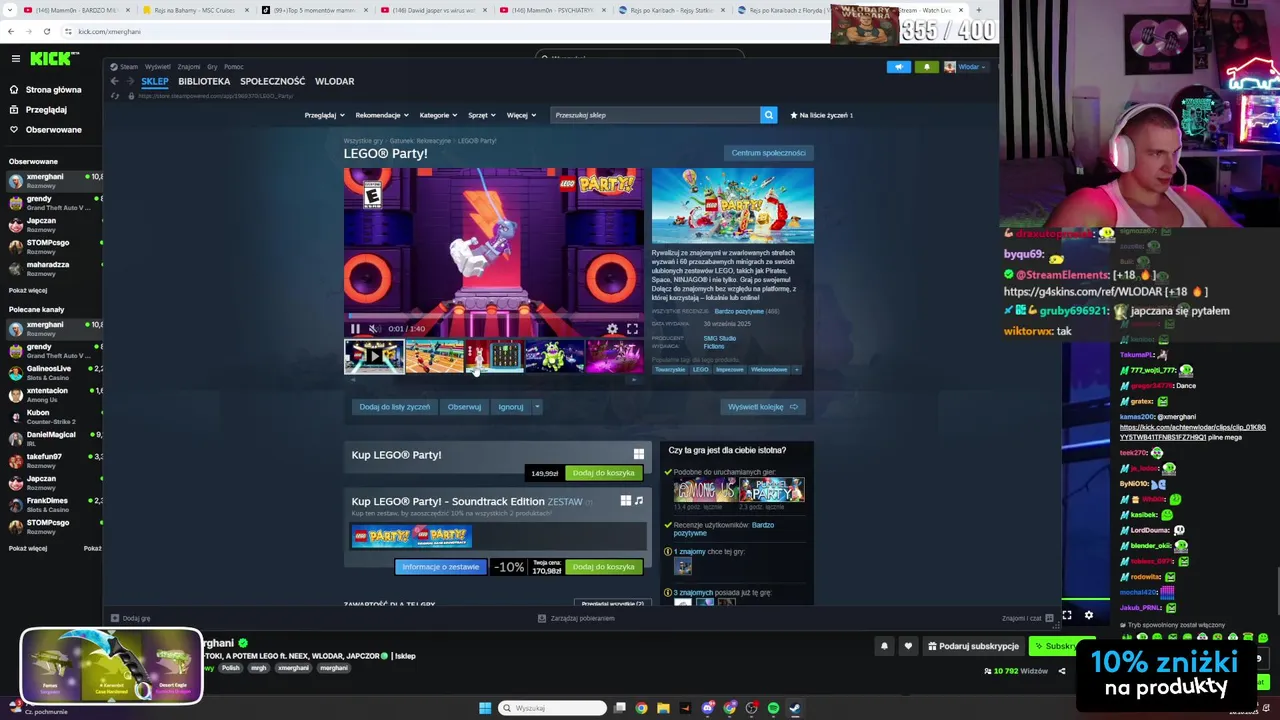
Task: Click Podaruj subskrypcje button
Action: [x=973, y=646]
